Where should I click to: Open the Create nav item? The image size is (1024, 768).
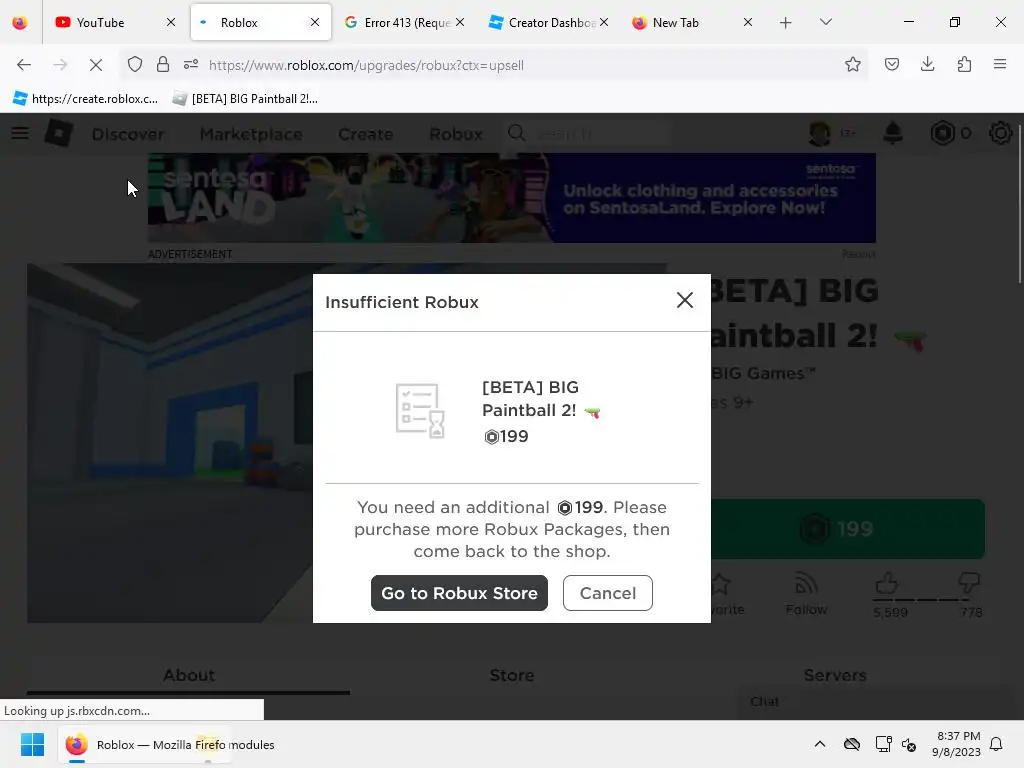pos(365,134)
